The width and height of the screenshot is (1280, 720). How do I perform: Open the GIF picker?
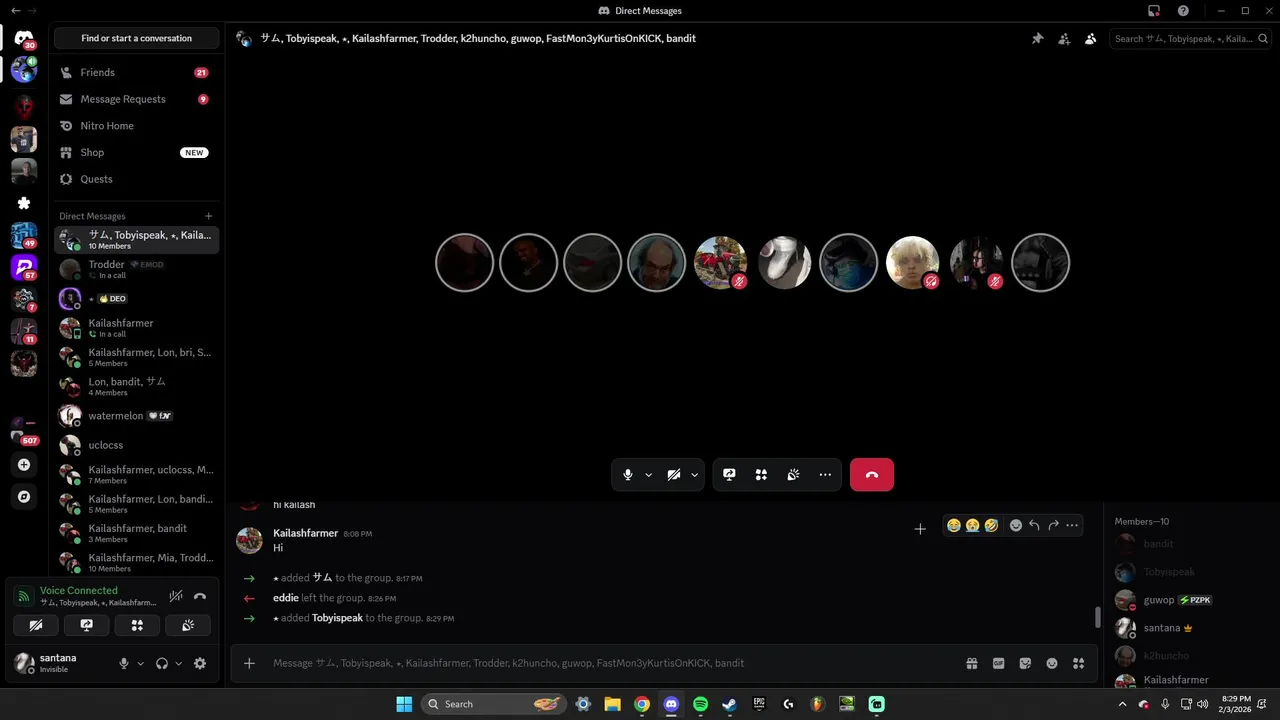point(998,663)
